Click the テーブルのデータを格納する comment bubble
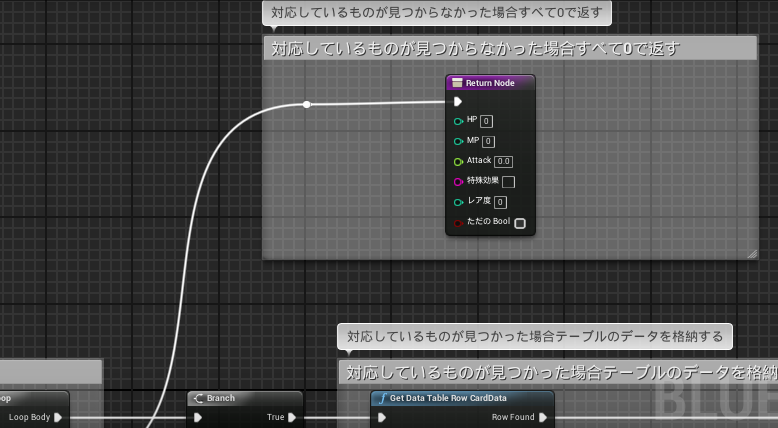This screenshot has width=778, height=428. [535, 337]
